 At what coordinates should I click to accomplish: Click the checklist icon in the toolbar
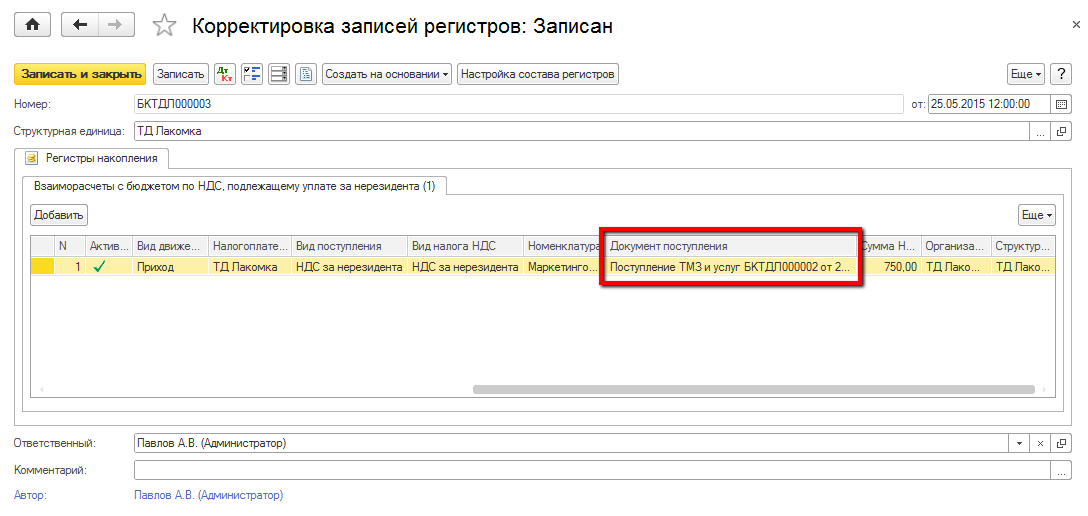(x=252, y=74)
